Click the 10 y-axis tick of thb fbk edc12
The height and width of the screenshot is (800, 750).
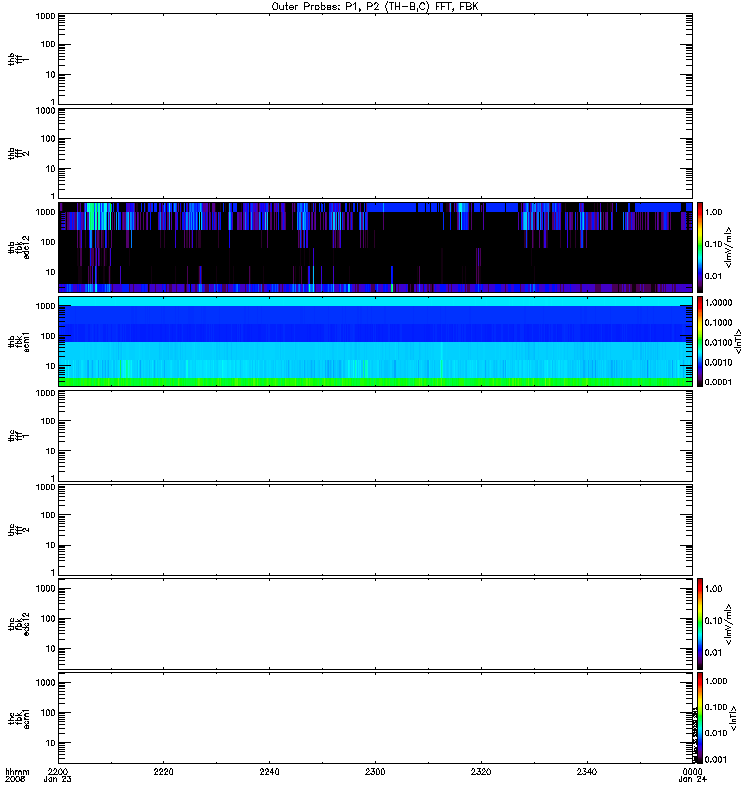(51, 272)
